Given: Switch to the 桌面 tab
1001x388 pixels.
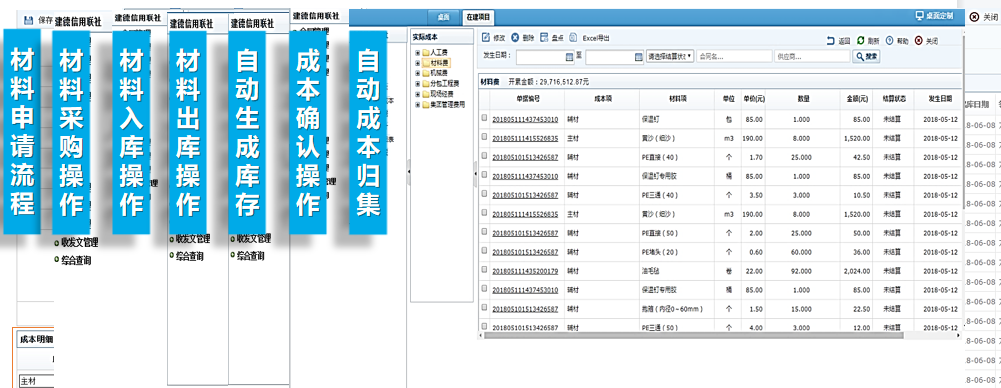Looking at the screenshot, I should coord(444,17).
